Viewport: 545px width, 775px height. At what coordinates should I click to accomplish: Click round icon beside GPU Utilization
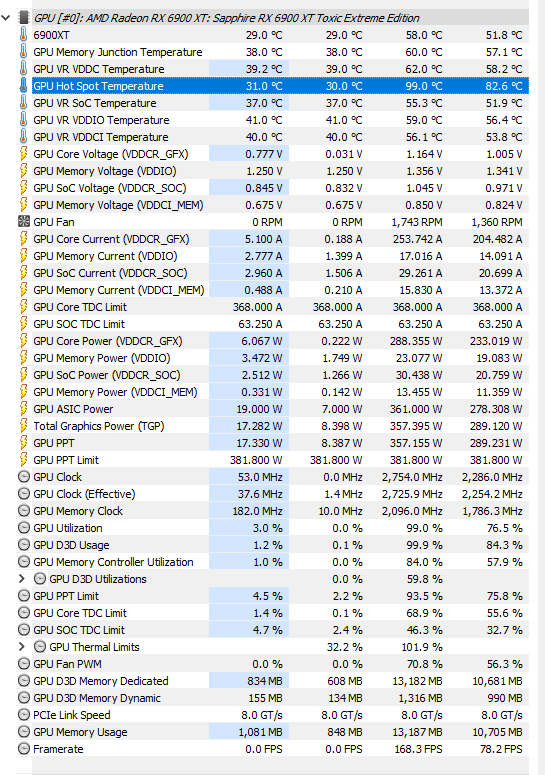click(24, 528)
